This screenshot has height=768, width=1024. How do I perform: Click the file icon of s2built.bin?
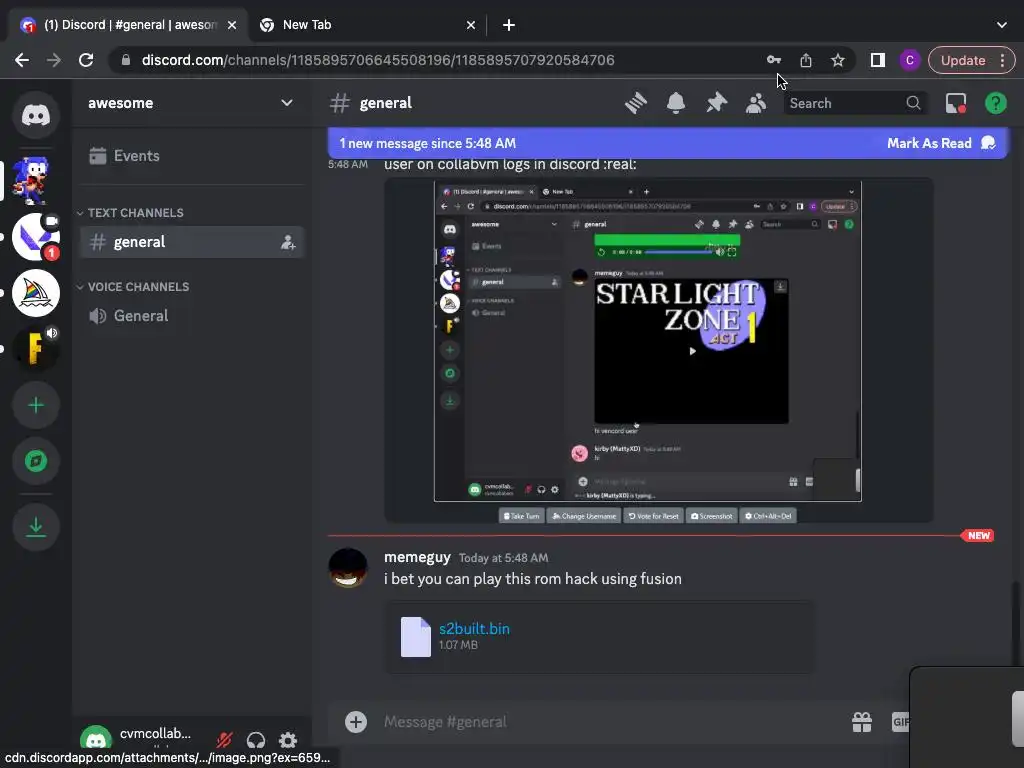point(415,637)
